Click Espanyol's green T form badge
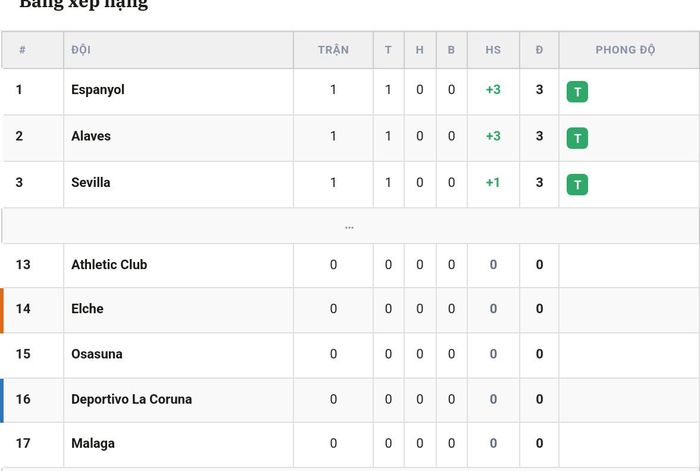This screenshot has width=700, height=471. coord(577,92)
